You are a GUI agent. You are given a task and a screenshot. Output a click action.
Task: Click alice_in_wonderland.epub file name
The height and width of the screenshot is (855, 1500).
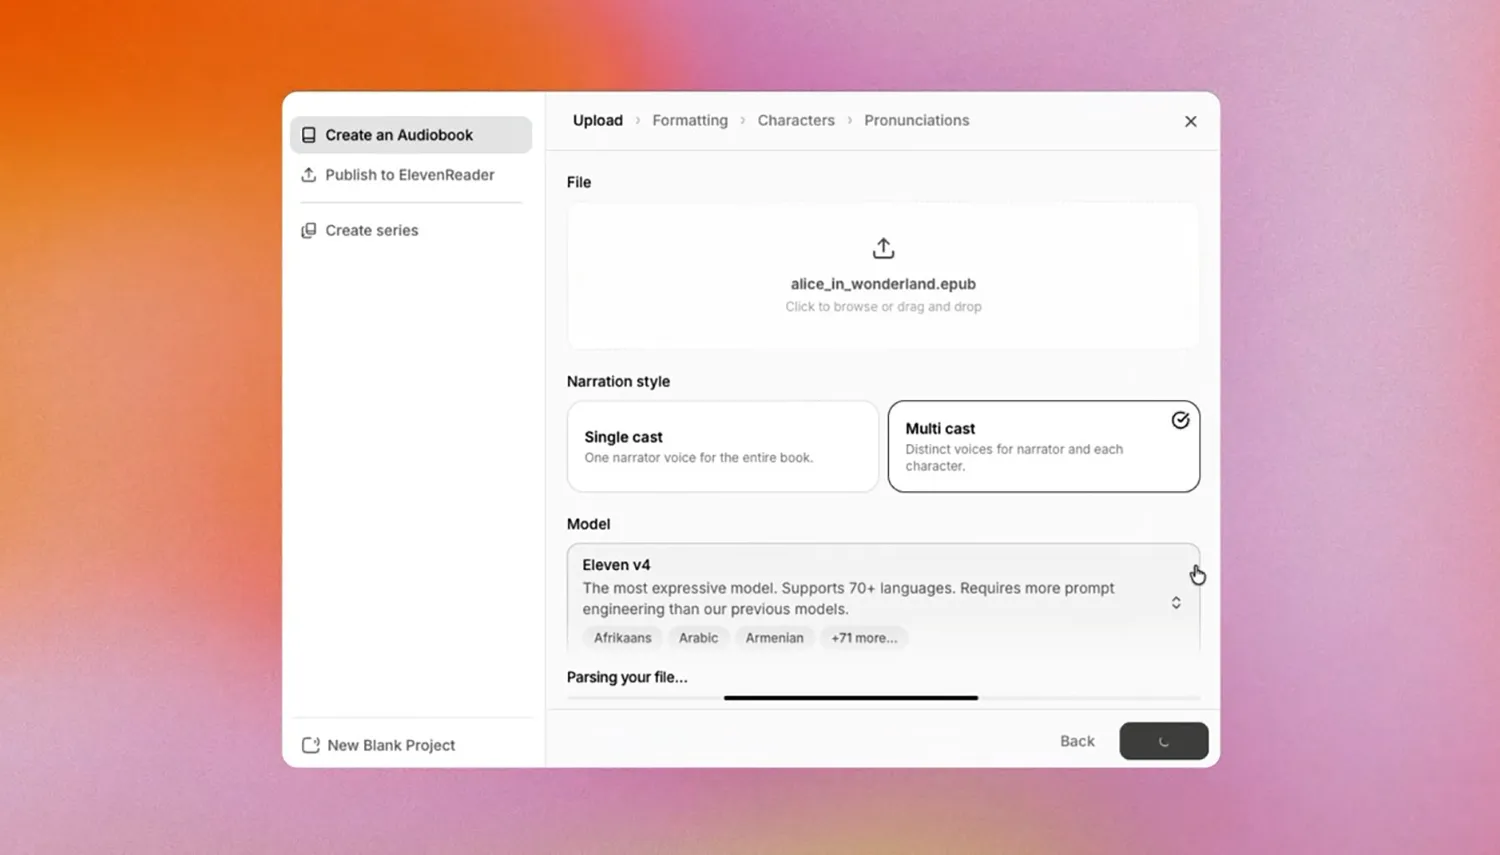tap(883, 284)
